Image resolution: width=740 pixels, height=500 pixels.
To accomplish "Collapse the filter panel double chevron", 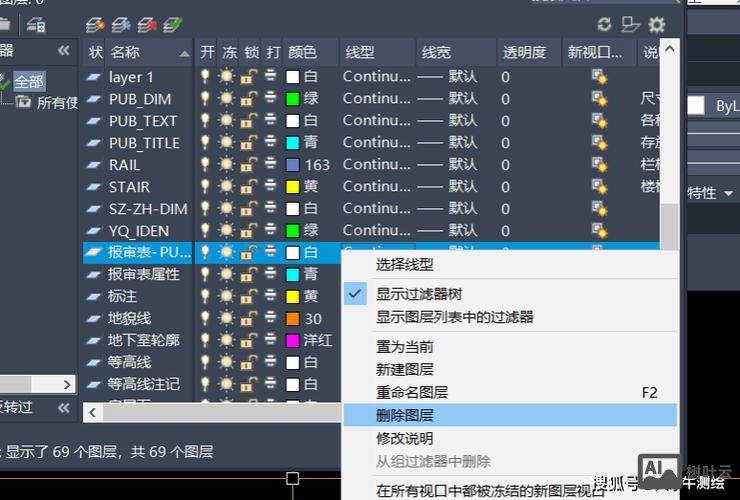I will pos(64,50).
